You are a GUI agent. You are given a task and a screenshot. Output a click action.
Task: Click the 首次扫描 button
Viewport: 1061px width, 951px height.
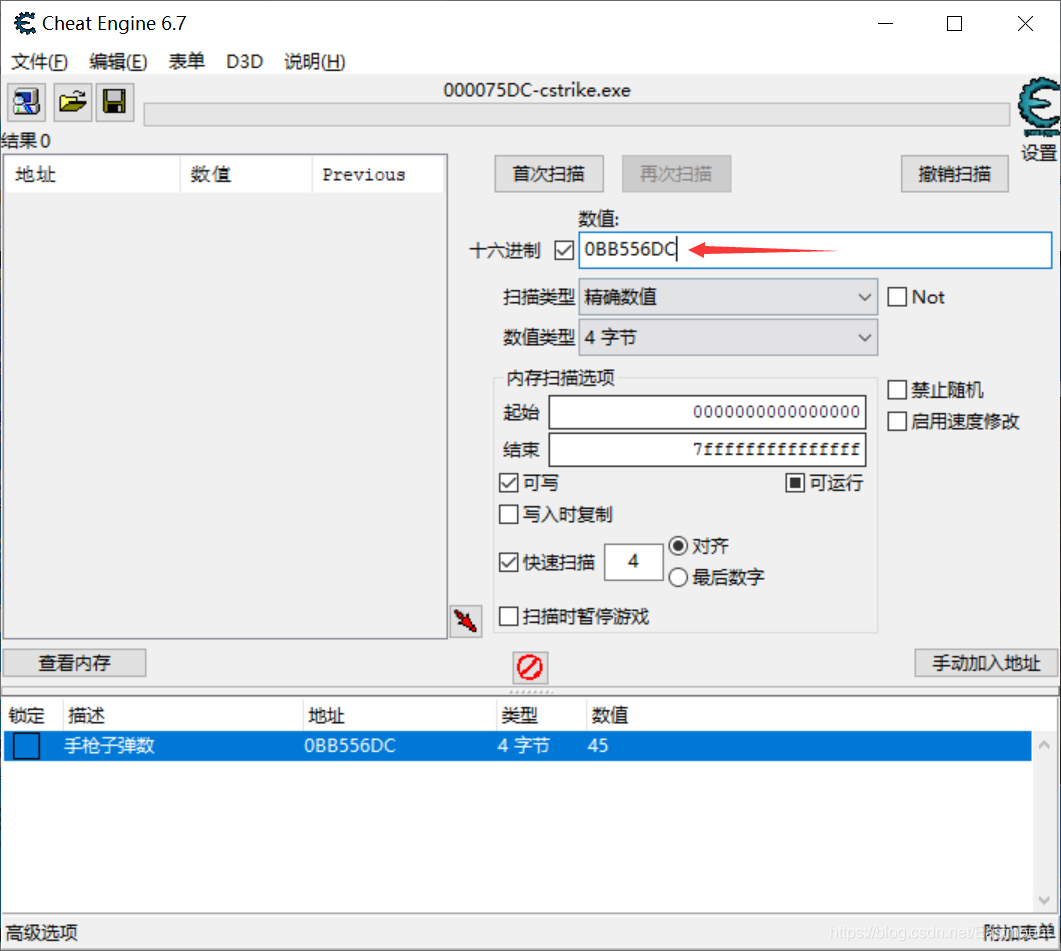pyautogui.click(x=549, y=174)
